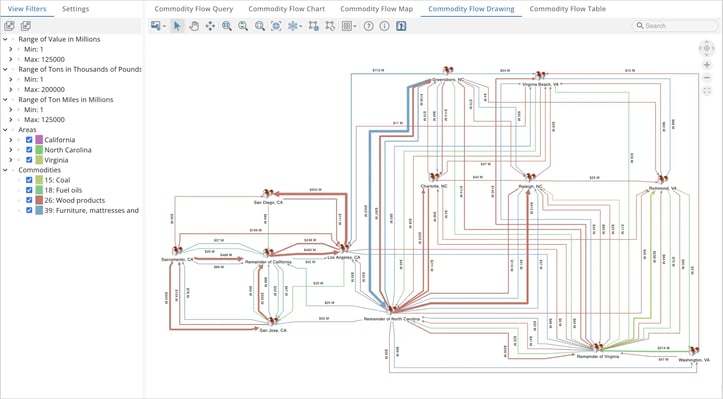Open the overview window dropdown arrow
723x399 pixels.
tap(355, 26)
